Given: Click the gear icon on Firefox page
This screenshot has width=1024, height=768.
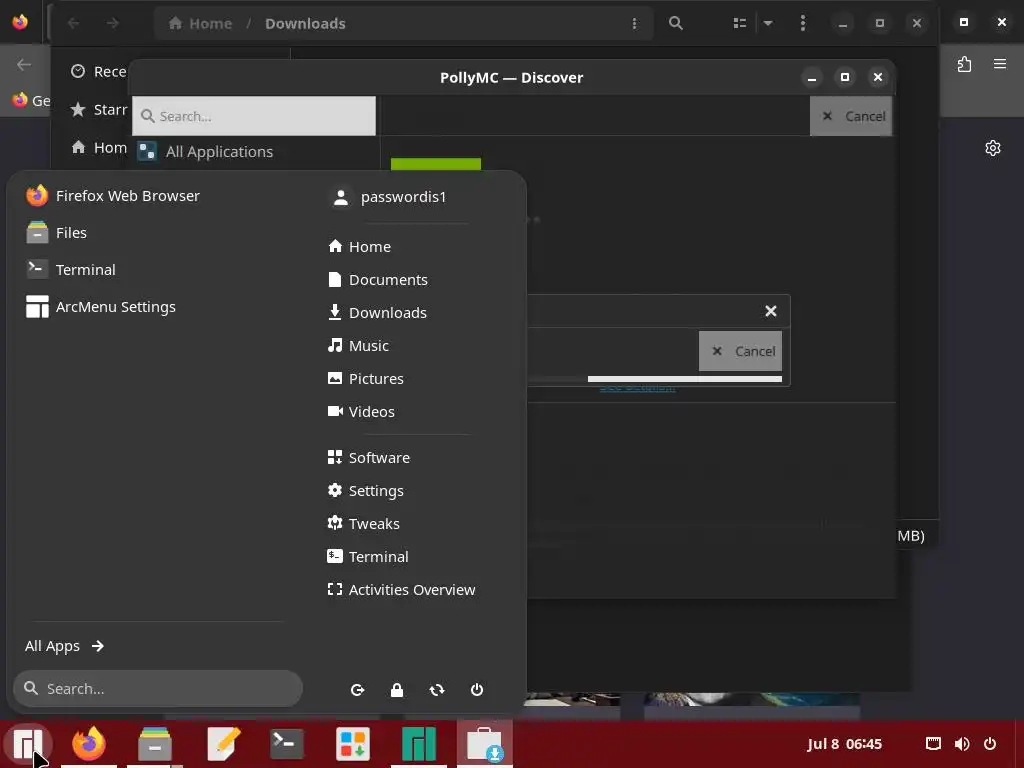Looking at the screenshot, I should click(993, 148).
